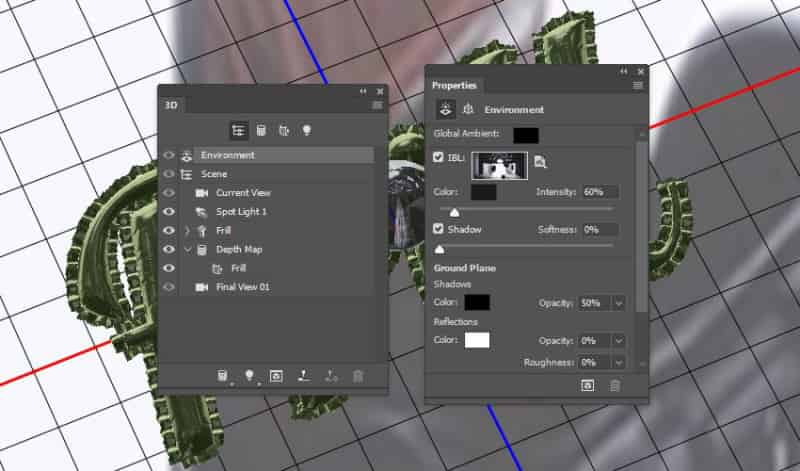
Task: Uncheck the Shadow checkbox
Action: pyautogui.click(x=438, y=229)
